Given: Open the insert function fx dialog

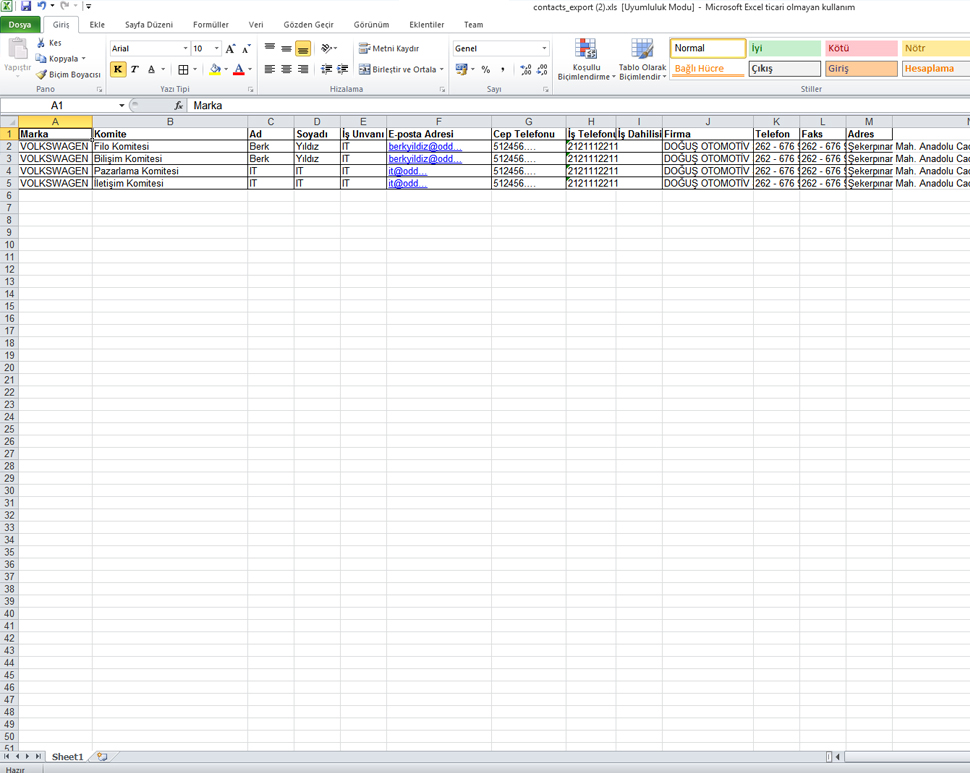Looking at the screenshot, I should coord(178,106).
